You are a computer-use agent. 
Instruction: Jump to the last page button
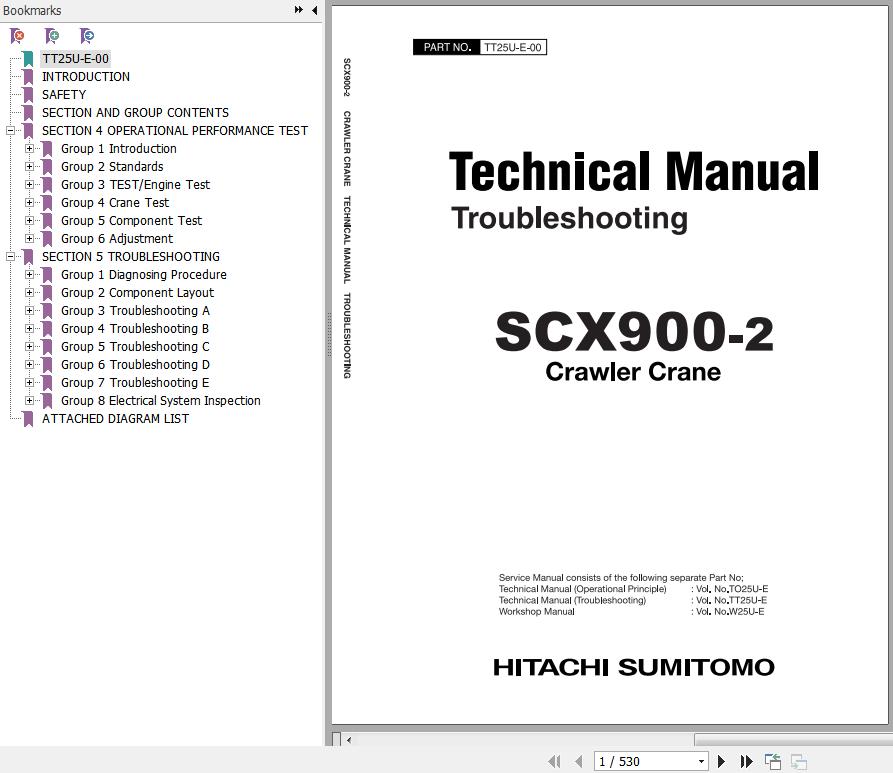[746, 761]
